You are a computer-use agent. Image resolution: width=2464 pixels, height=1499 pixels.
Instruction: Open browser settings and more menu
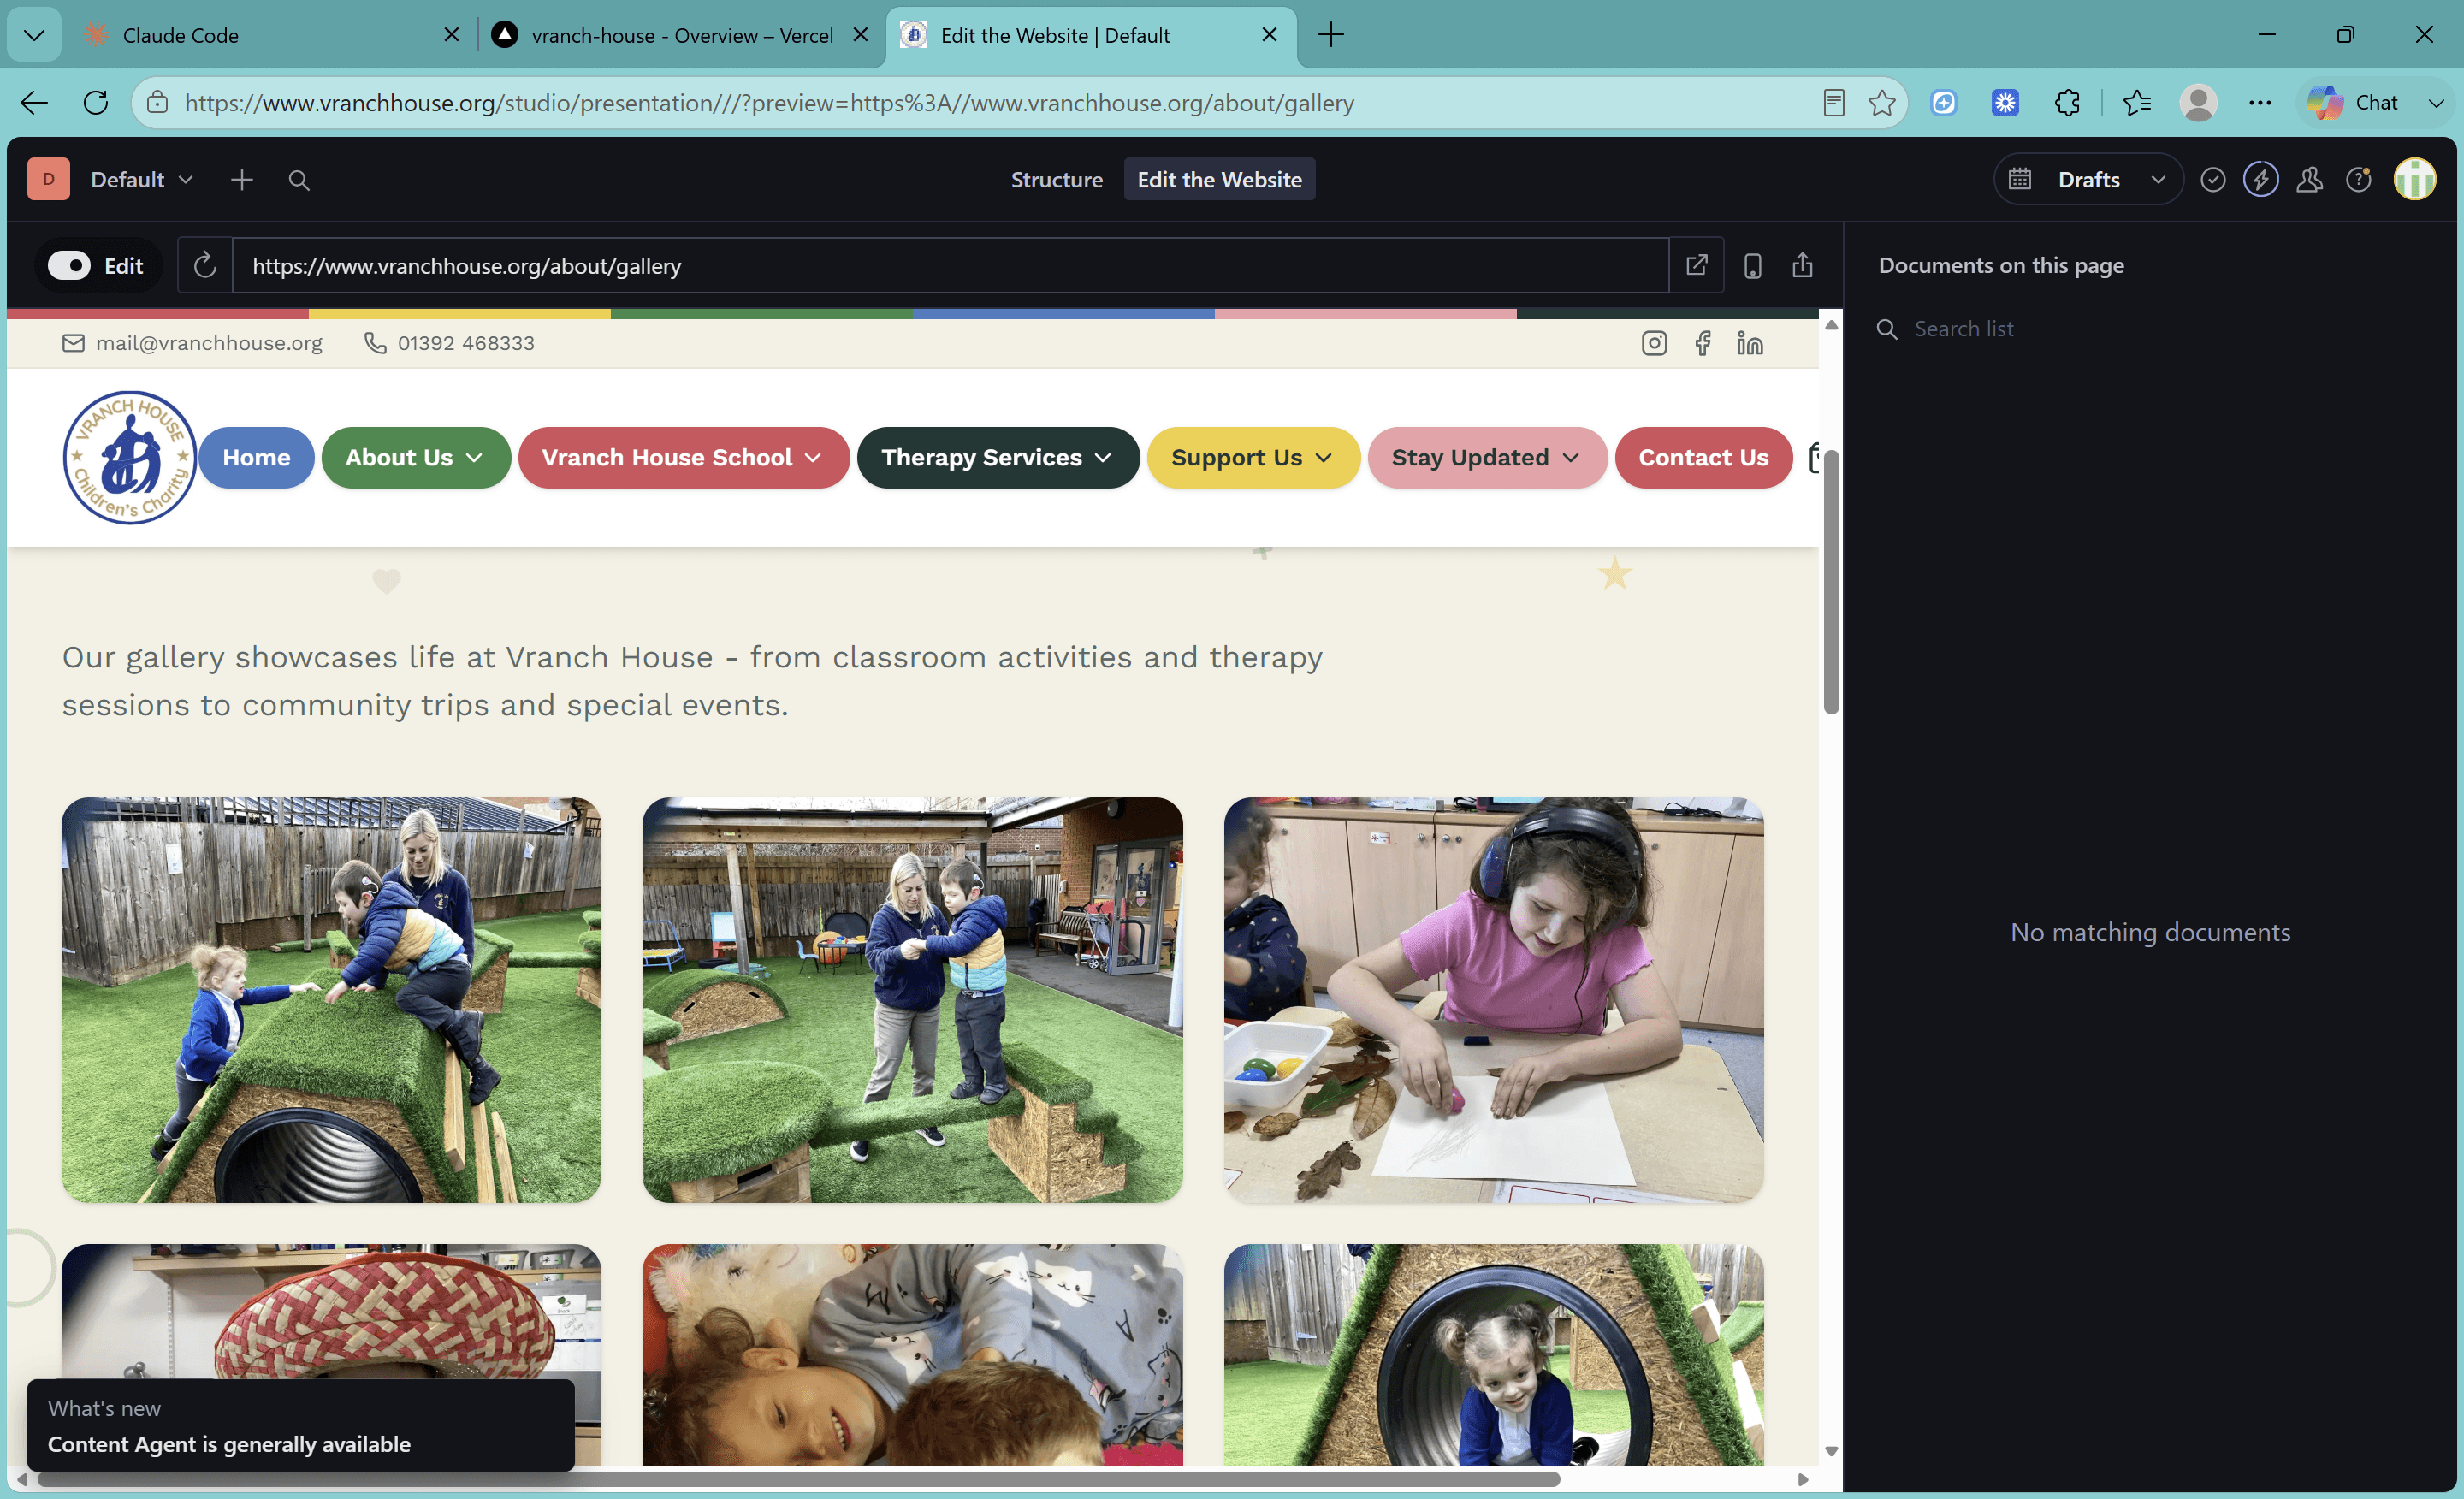click(2259, 102)
